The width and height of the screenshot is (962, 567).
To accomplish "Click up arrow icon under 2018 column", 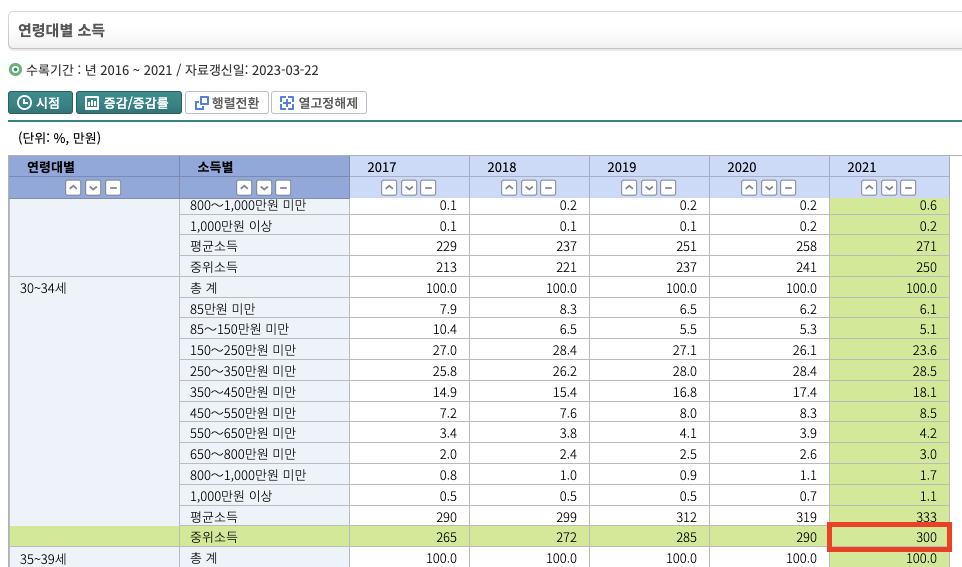I will tap(509, 188).
